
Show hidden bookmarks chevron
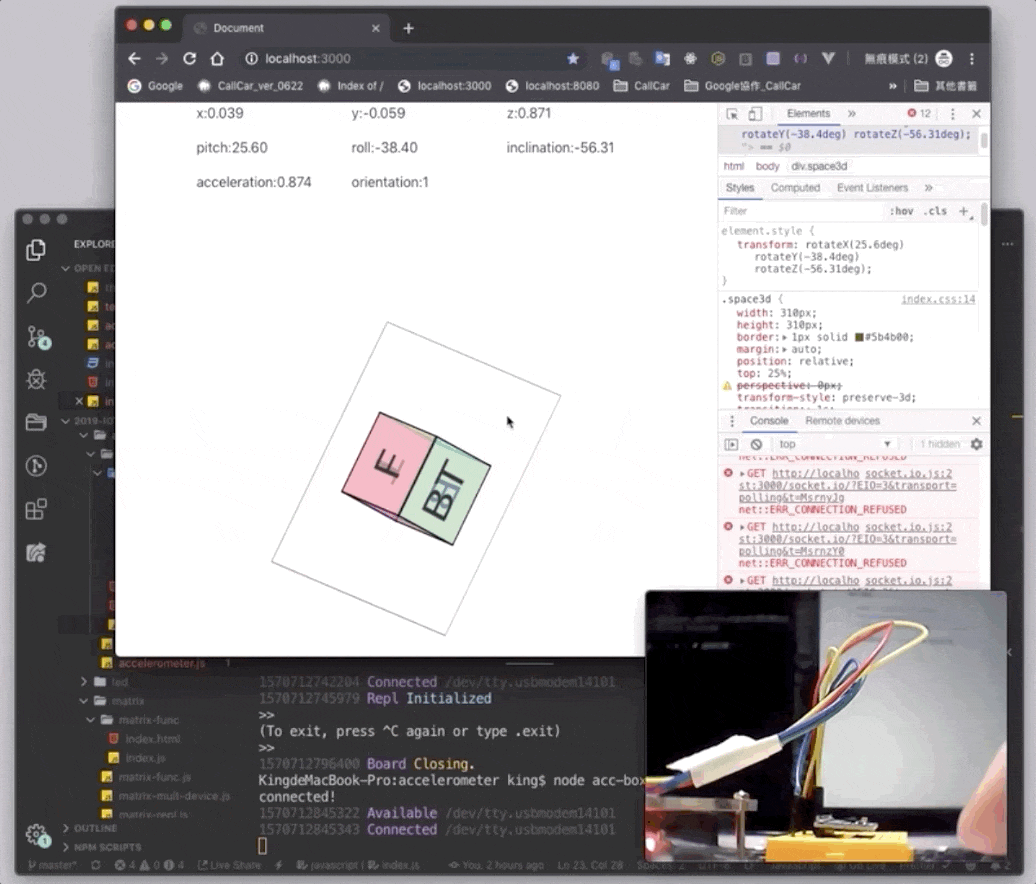[893, 86]
